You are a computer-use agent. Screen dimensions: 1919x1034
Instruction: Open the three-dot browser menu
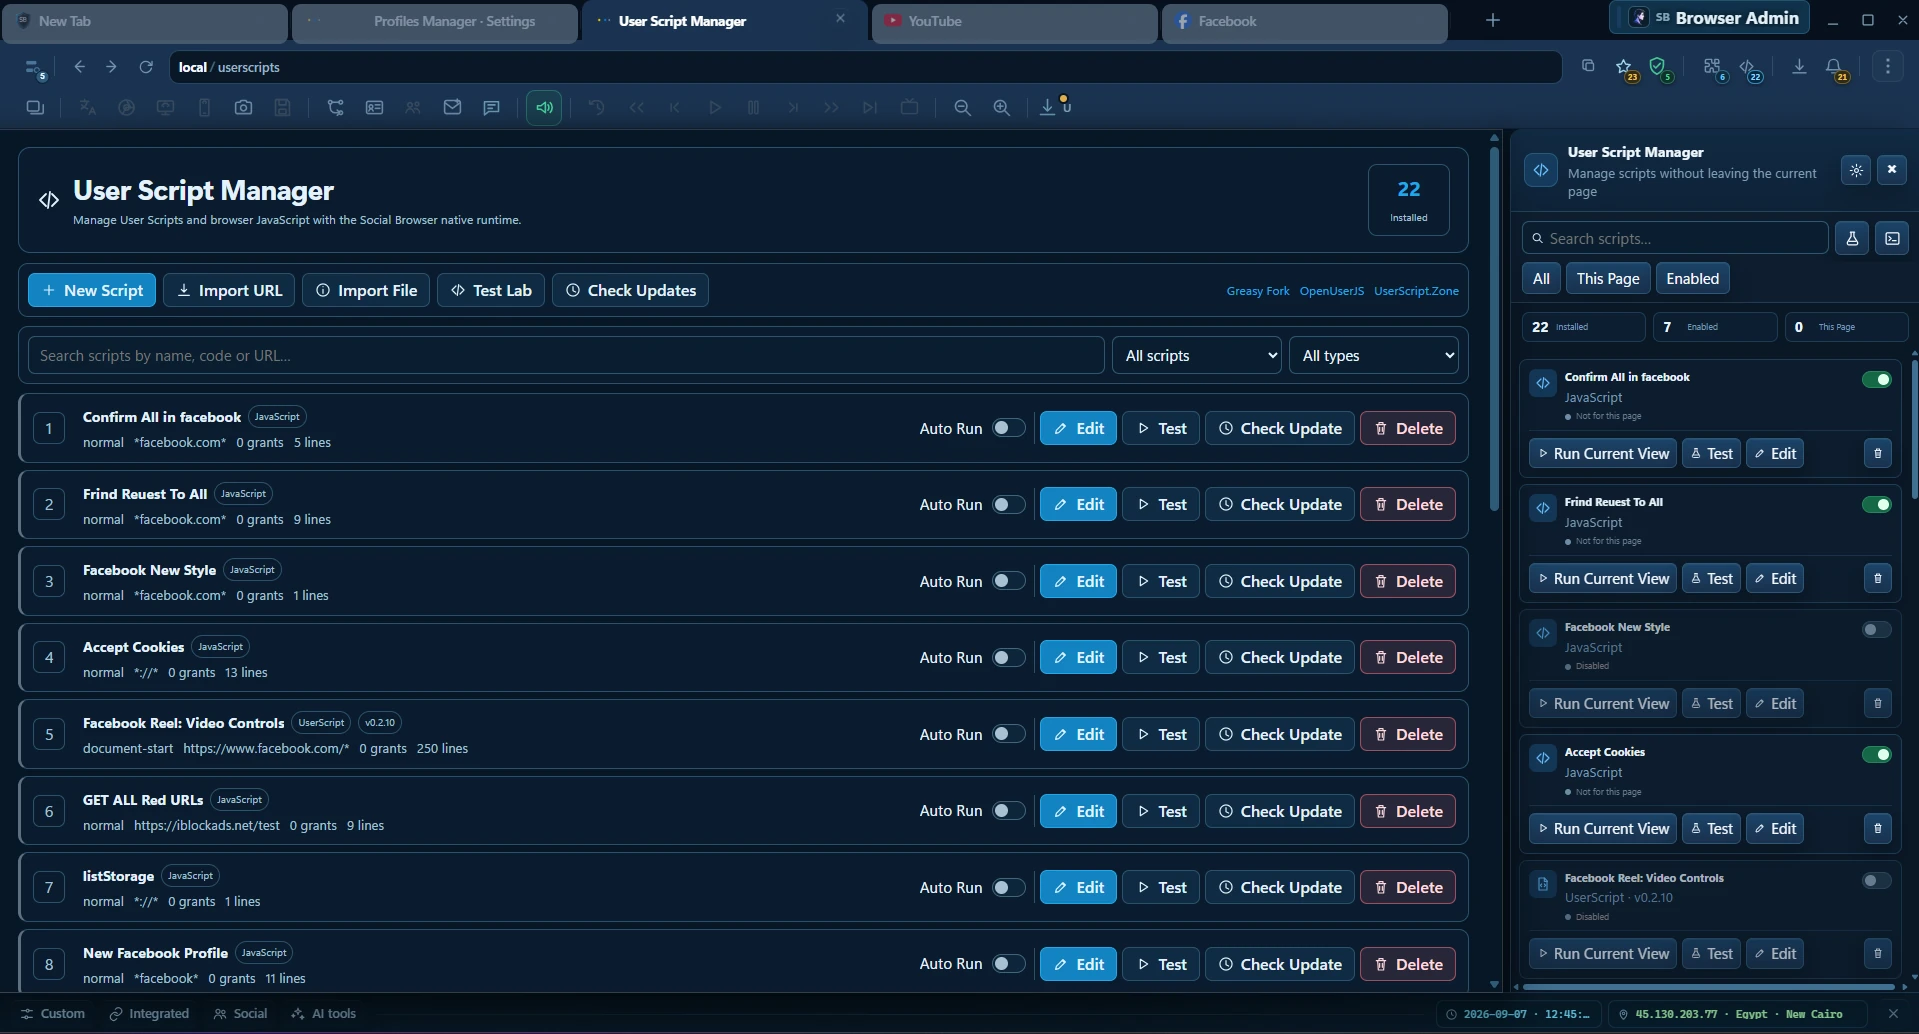pyautogui.click(x=1888, y=67)
